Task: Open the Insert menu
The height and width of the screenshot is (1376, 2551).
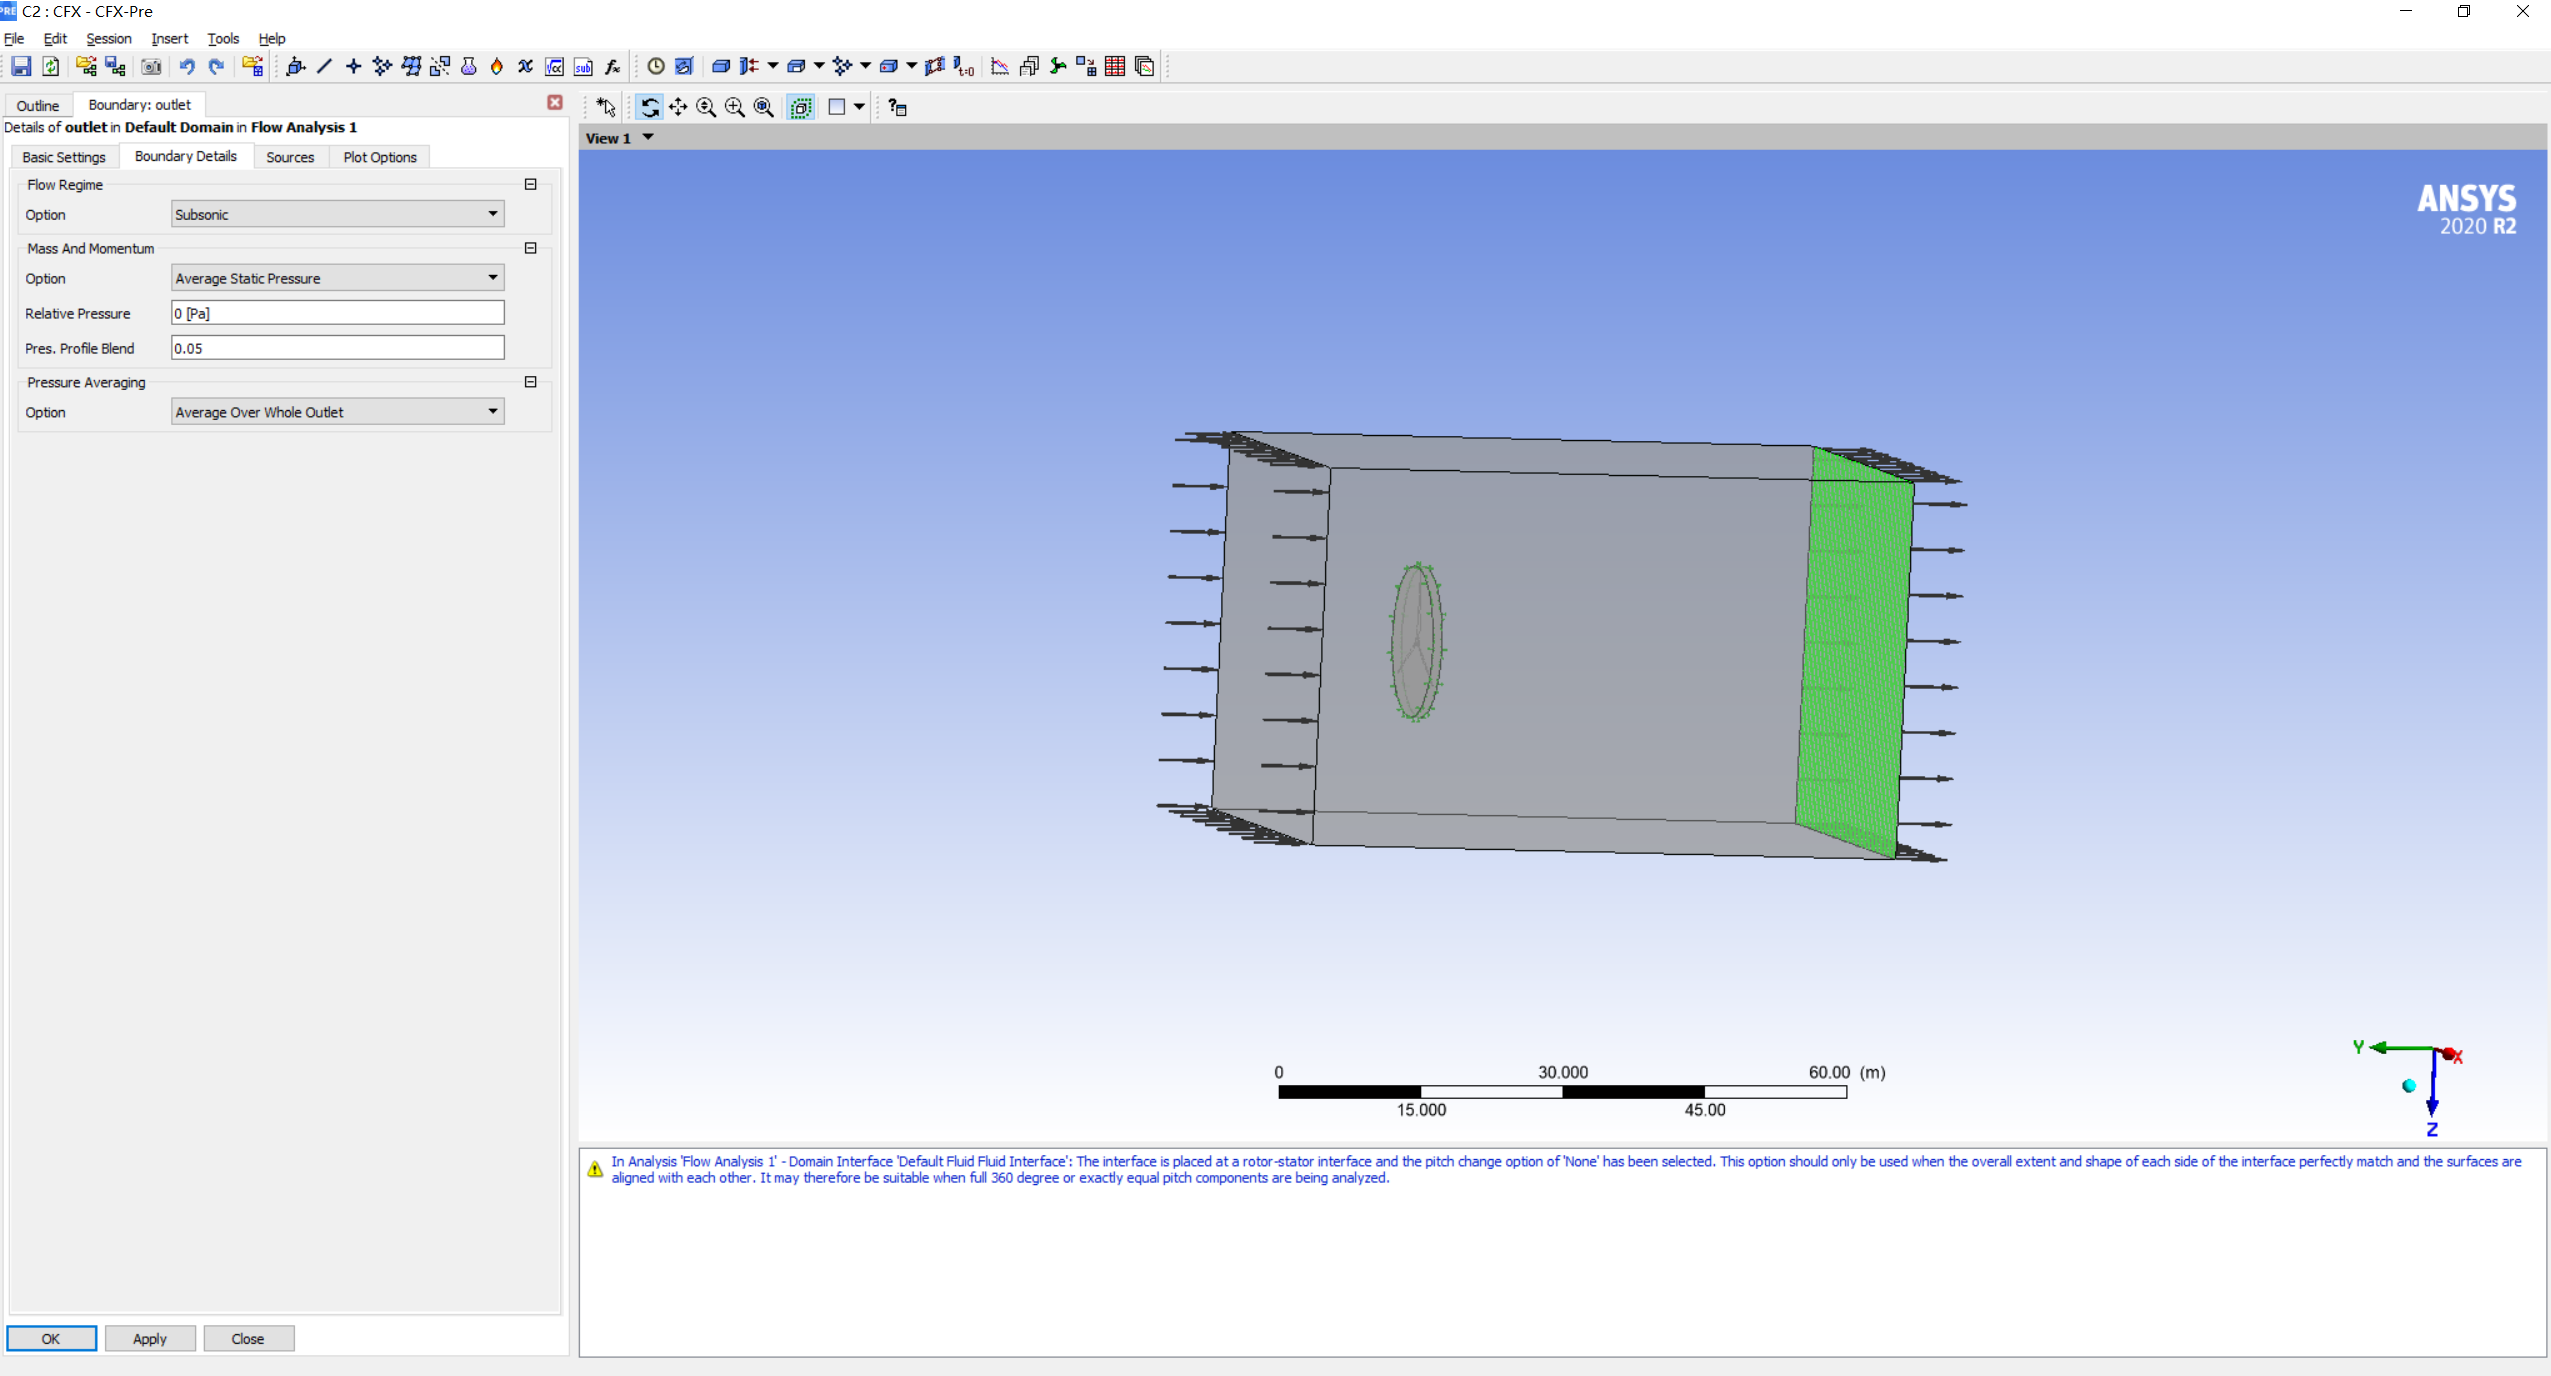Action: 169,38
